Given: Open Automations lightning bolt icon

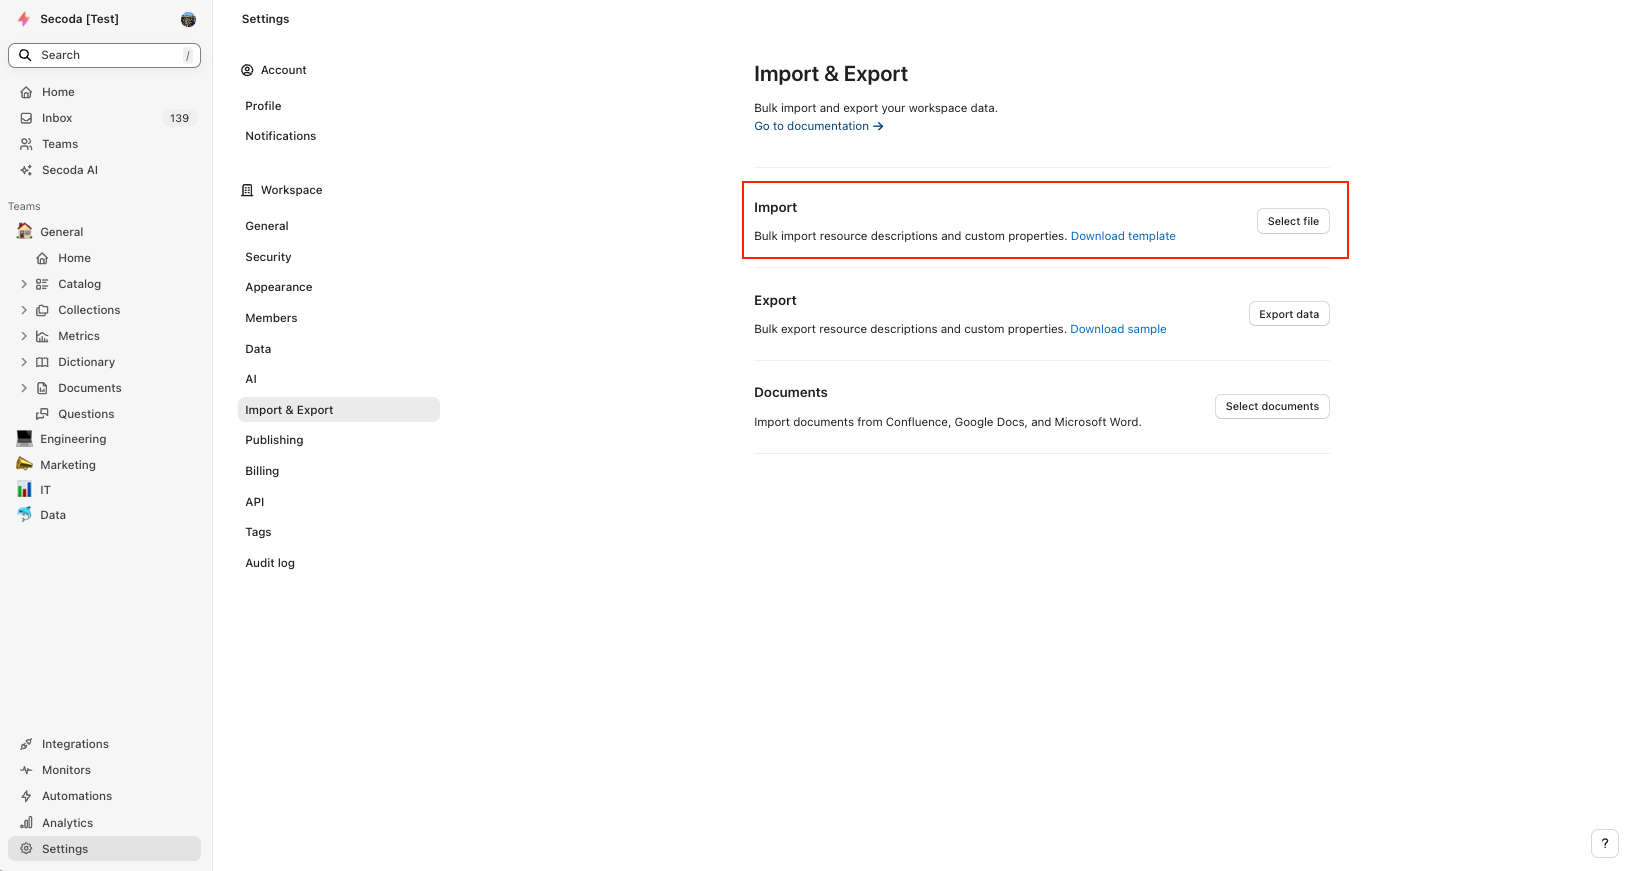Looking at the screenshot, I should coord(27,796).
